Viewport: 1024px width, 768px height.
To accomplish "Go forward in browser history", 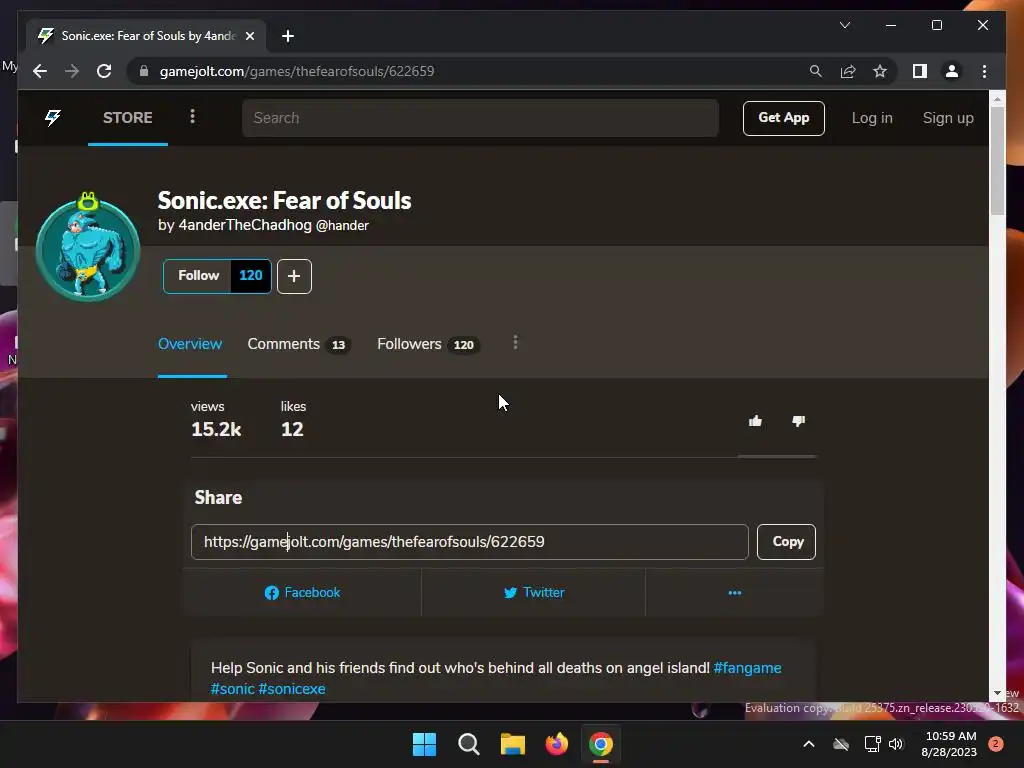I will pos(72,71).
